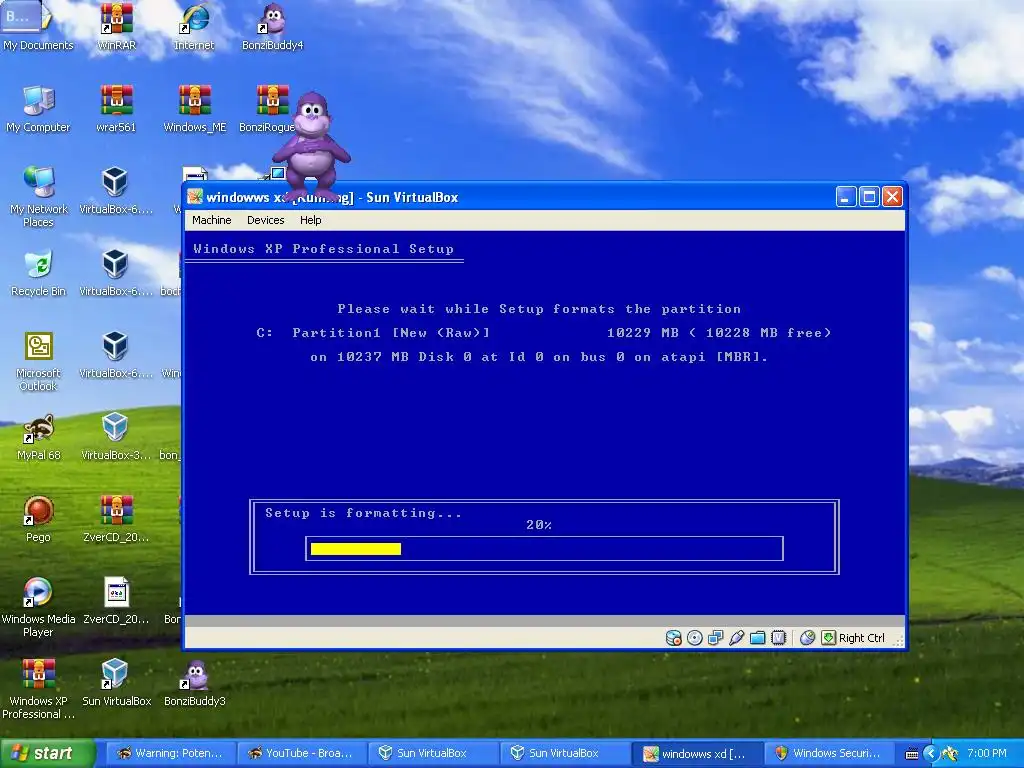Click the ZverCD RAR archive icon
The width and height of the screenshot is (1024, 768).
point(116,519)
